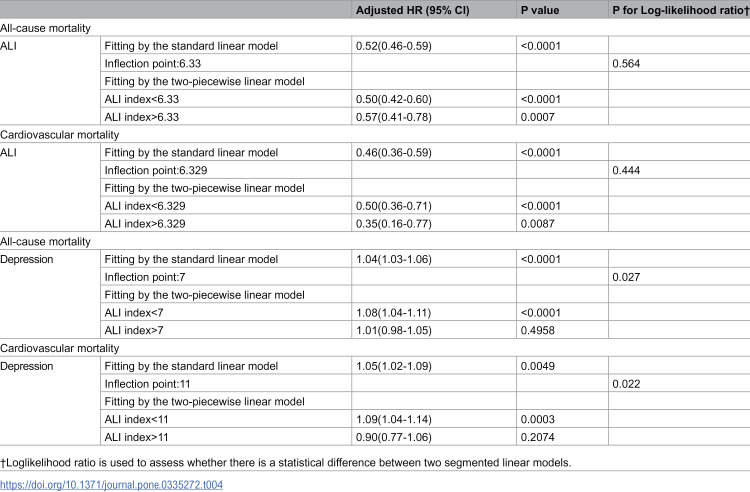
Task: Select the 0.52(0.46-0.59) hazard ratio cell
Action: click(394, 46)
